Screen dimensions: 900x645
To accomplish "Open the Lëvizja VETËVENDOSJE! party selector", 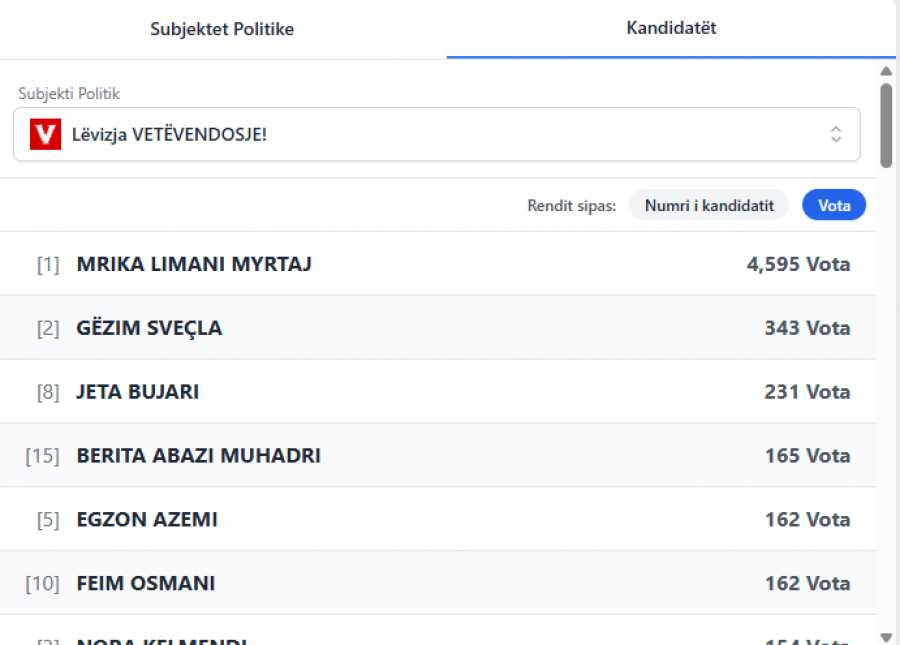I will (436, 134).
